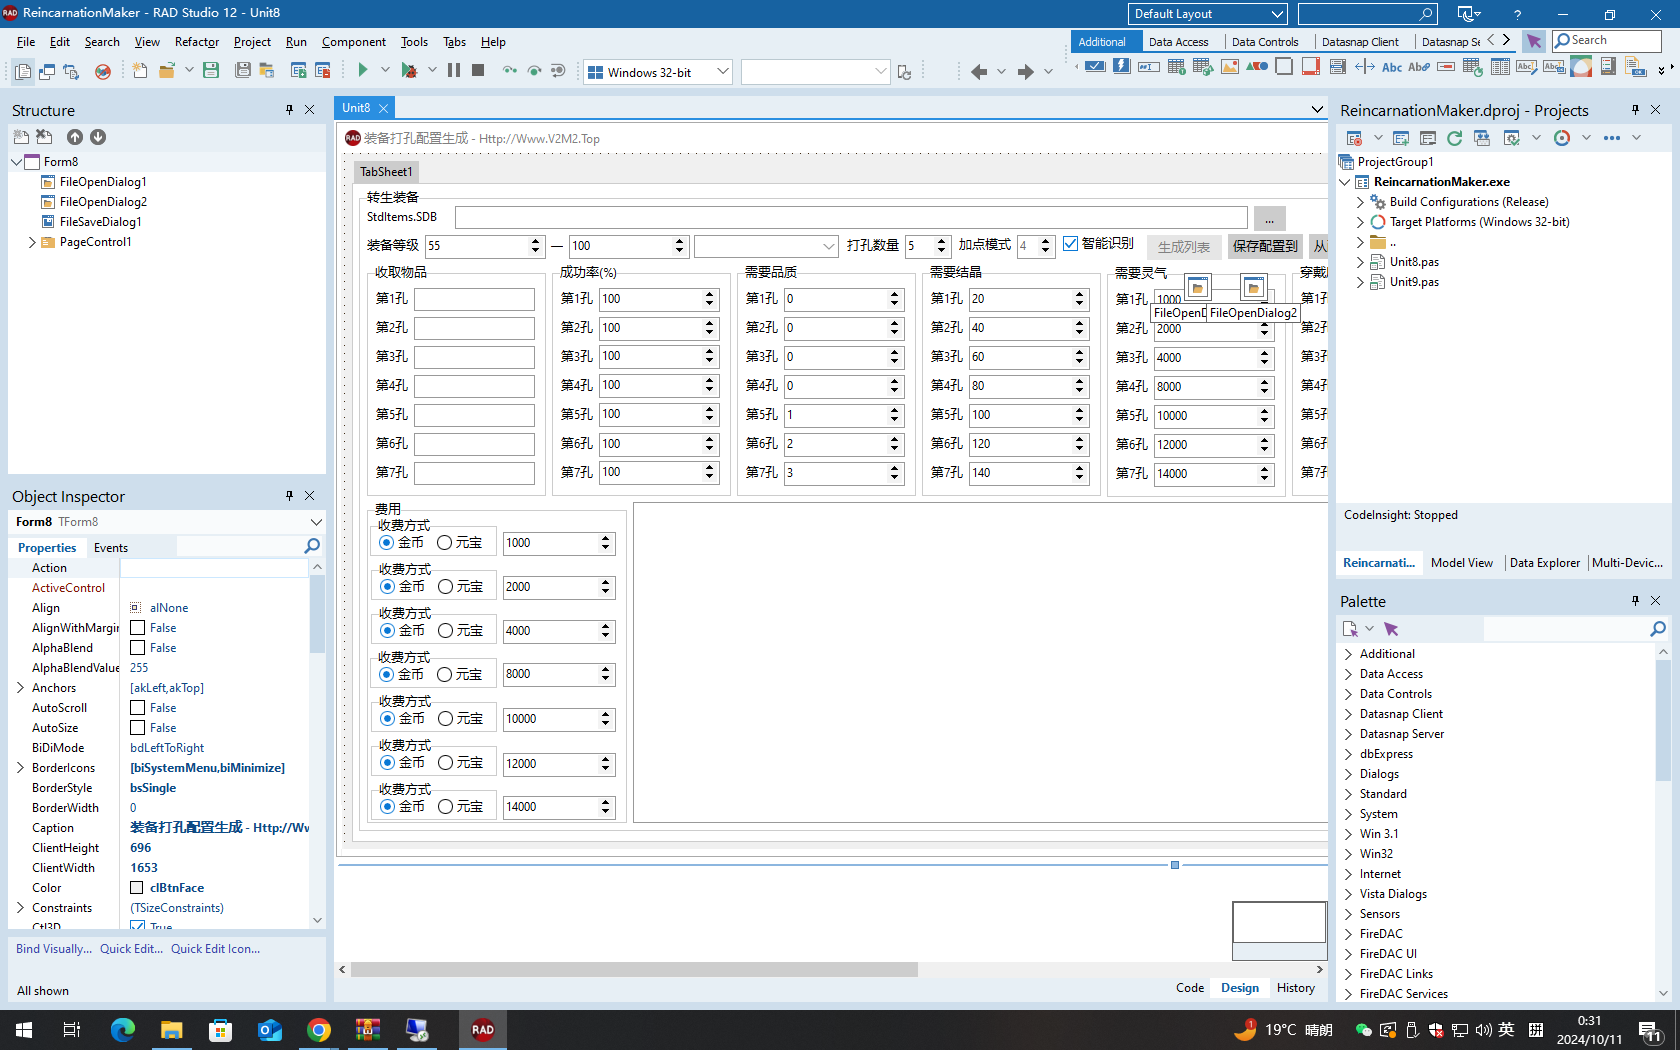Click the Move Down arrow in Structure panel
The height and width of the screenshot is (1050, 1680).
pos(98,137)
